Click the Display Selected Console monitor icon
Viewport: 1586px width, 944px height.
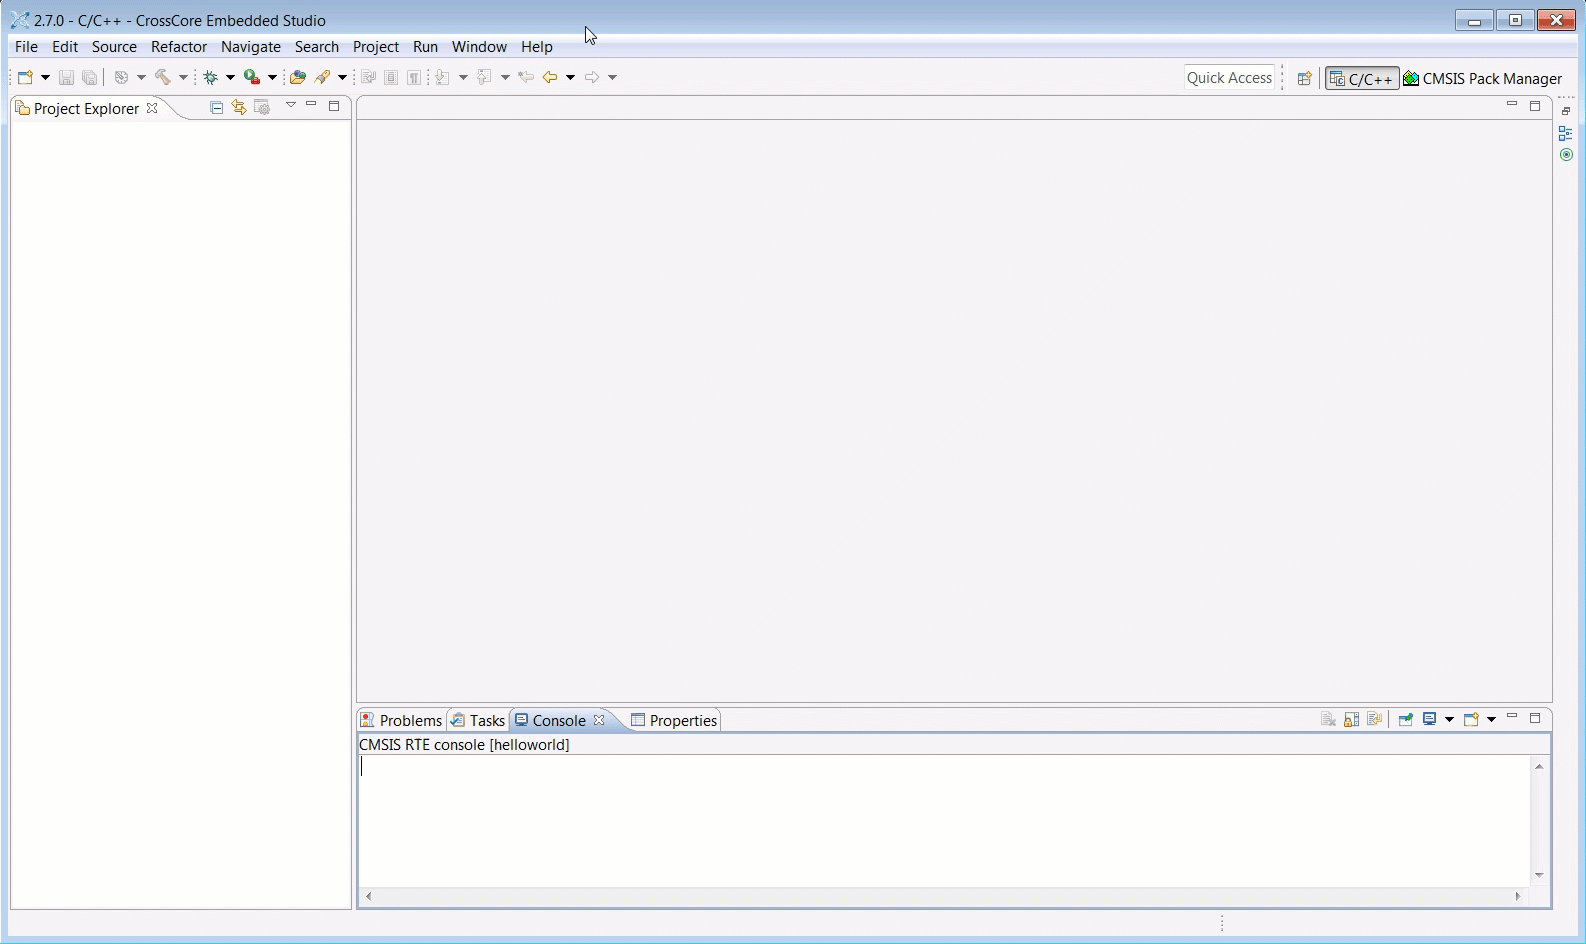pos(1430,719)
